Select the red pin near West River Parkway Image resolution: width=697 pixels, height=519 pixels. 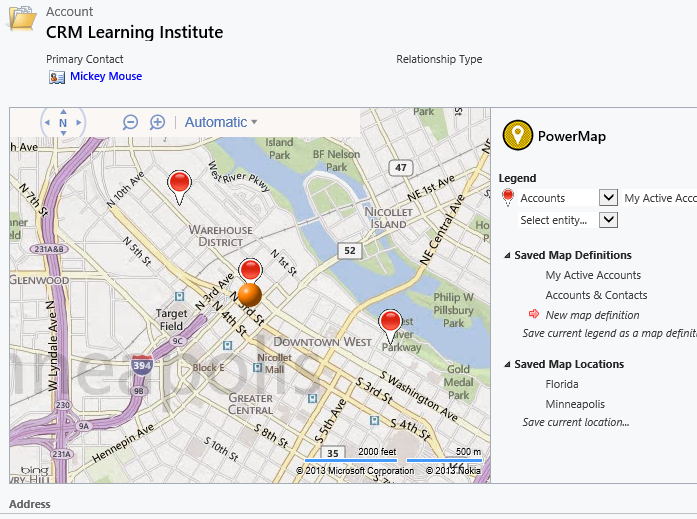(391, 322)
